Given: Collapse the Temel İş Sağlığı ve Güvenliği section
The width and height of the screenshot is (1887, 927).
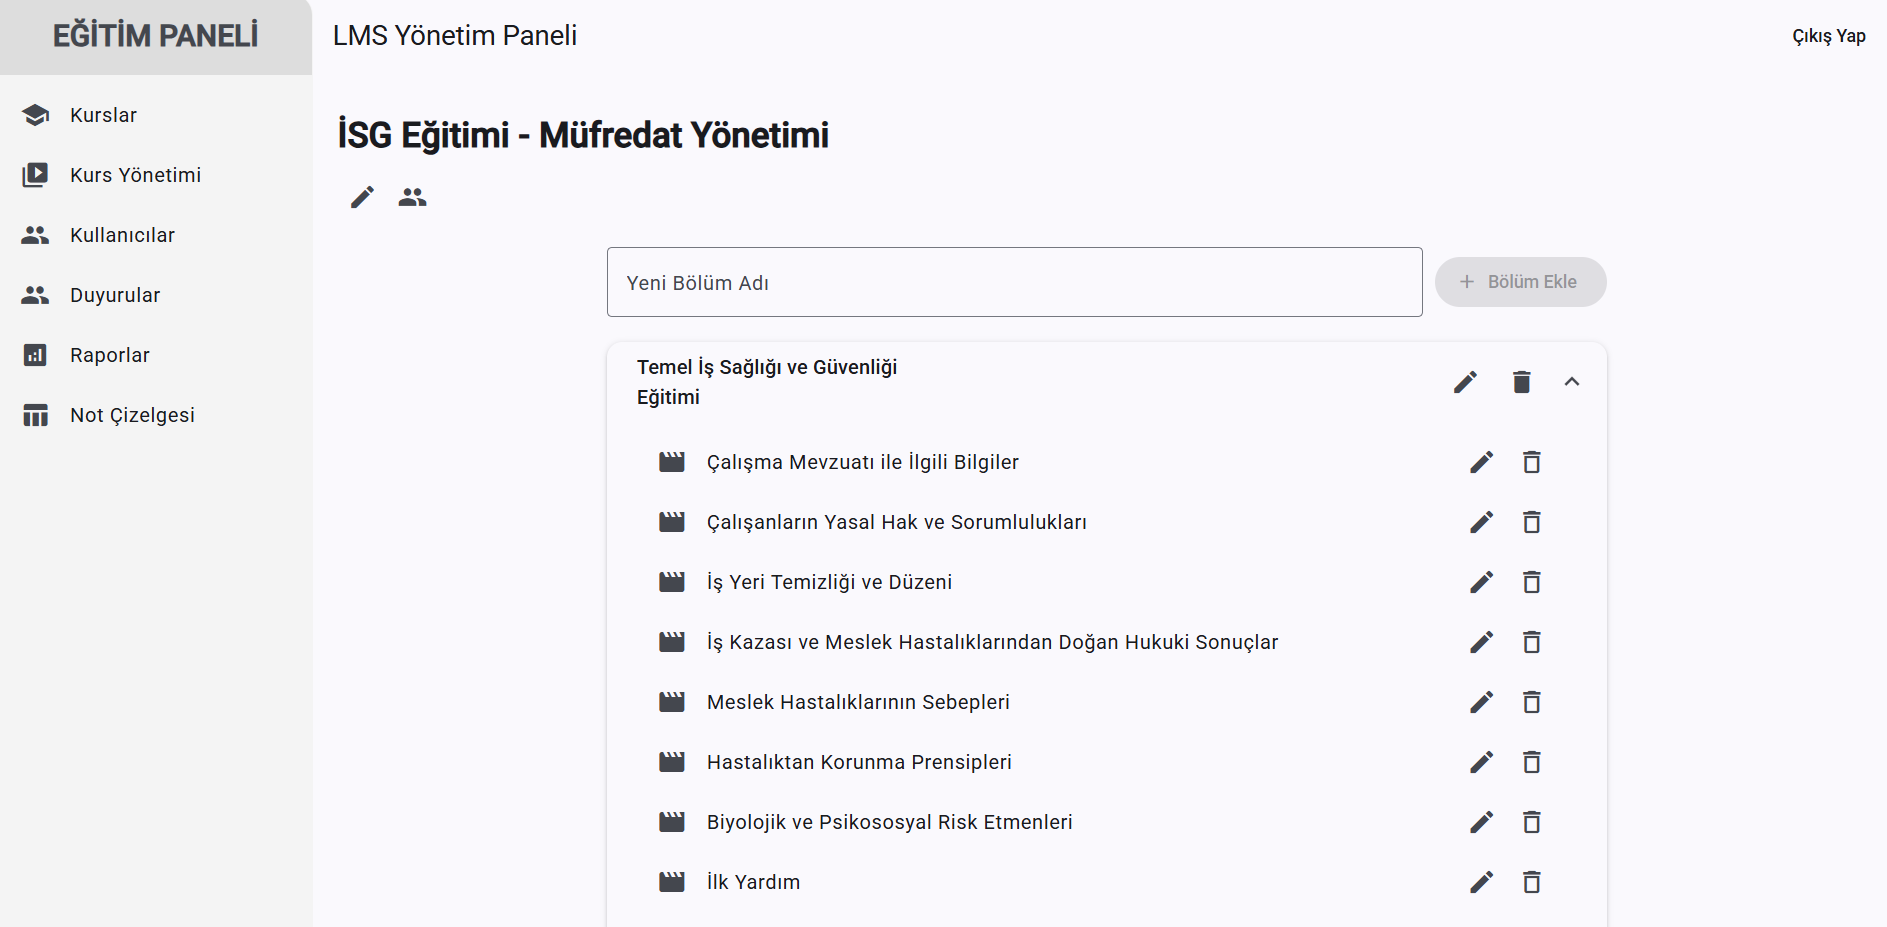Looking at the screenshot, I should tap(1571, 382).
